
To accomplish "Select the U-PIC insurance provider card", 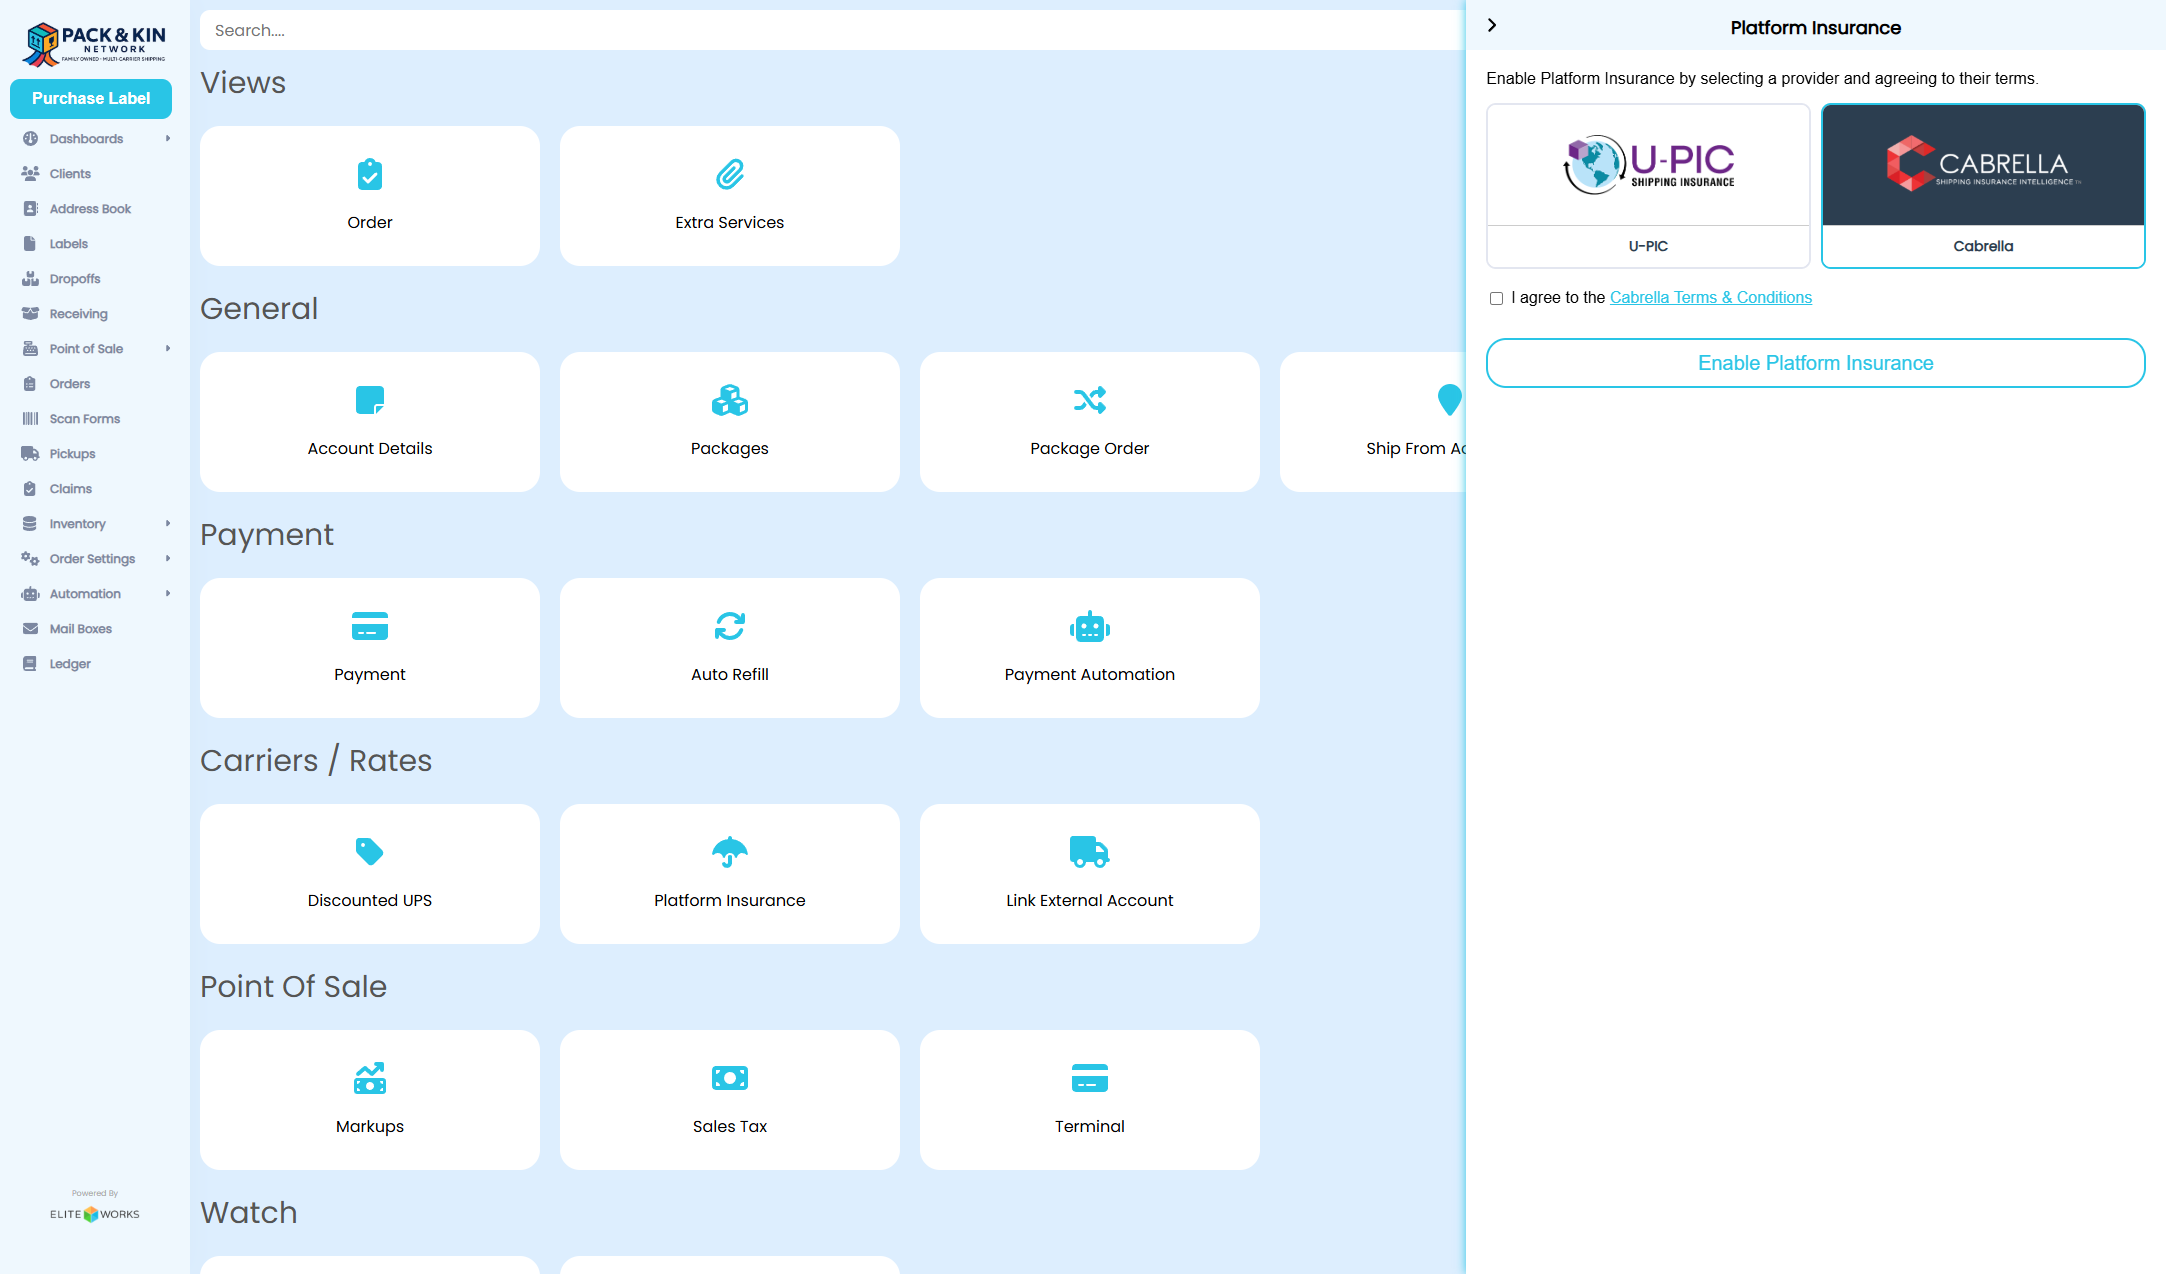I will 1648,186.
